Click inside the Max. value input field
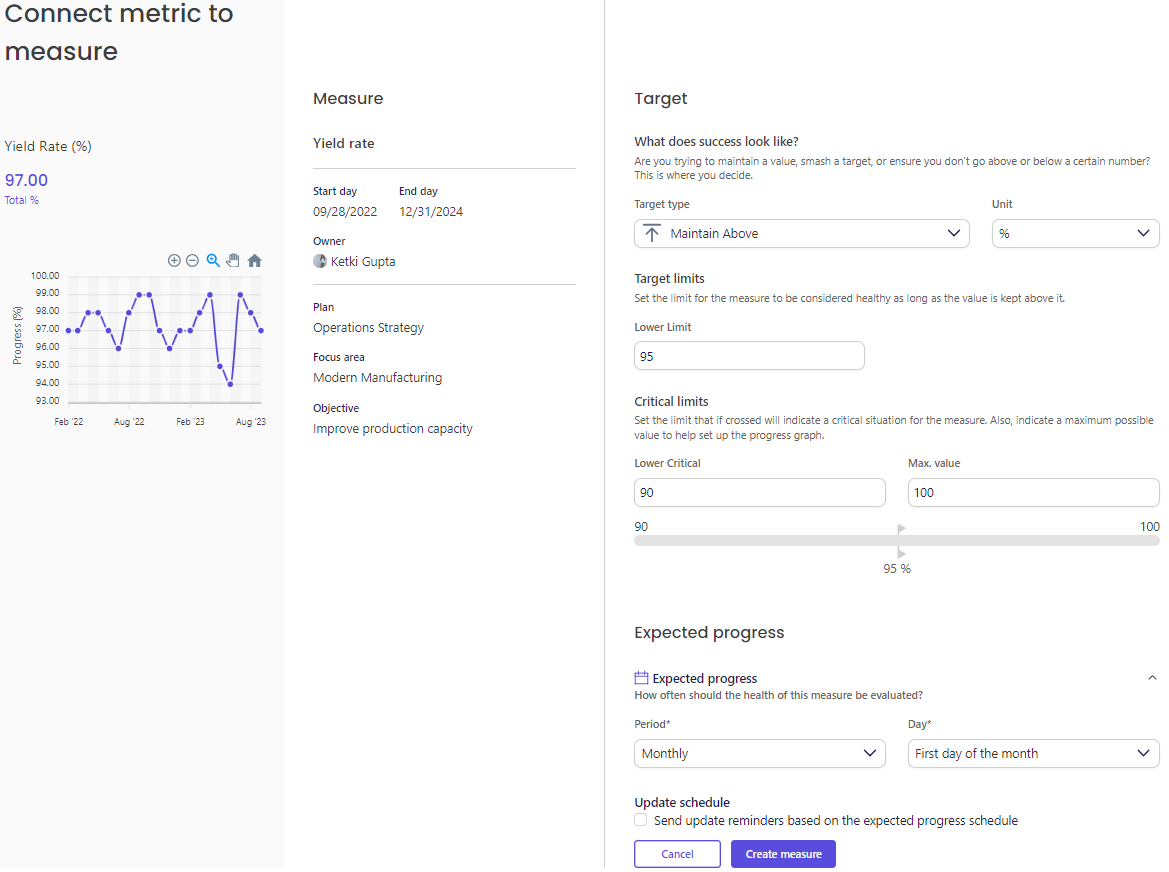The image size is (1169, 872). [1033, 492]
